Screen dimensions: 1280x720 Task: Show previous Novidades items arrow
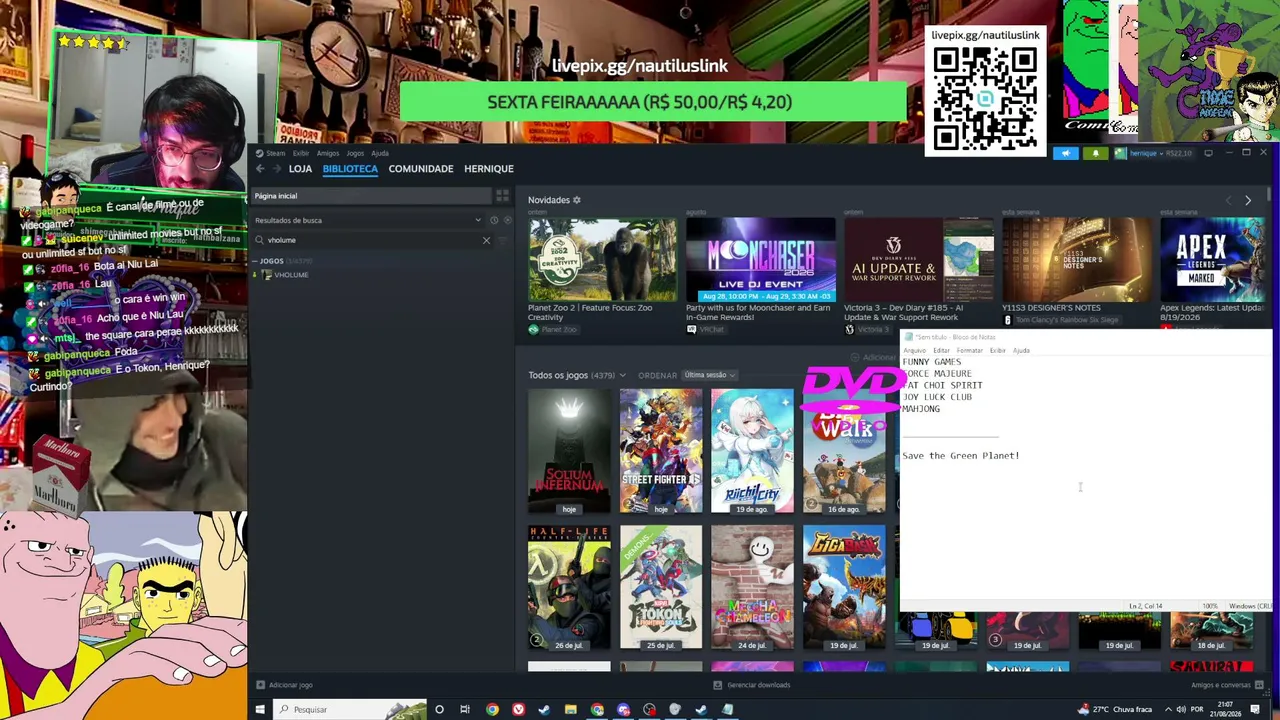tap(1229, 201)
